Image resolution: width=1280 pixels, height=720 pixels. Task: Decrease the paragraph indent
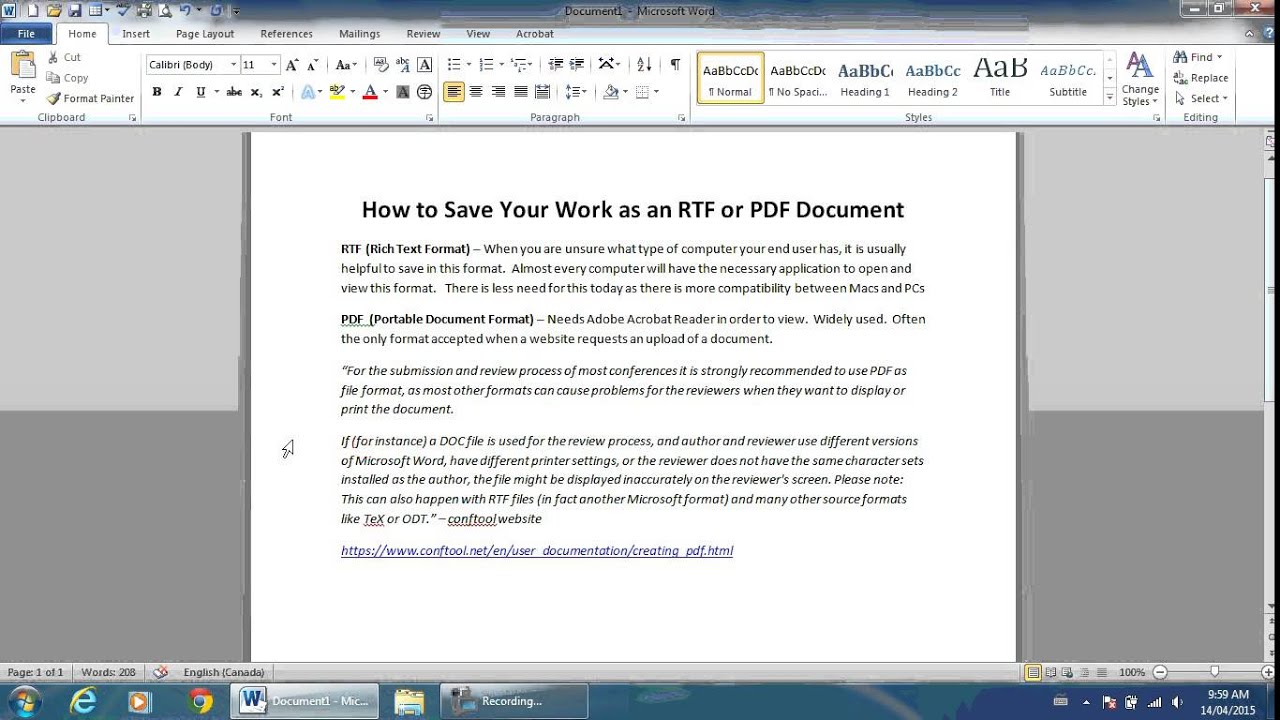pos(555,65)
